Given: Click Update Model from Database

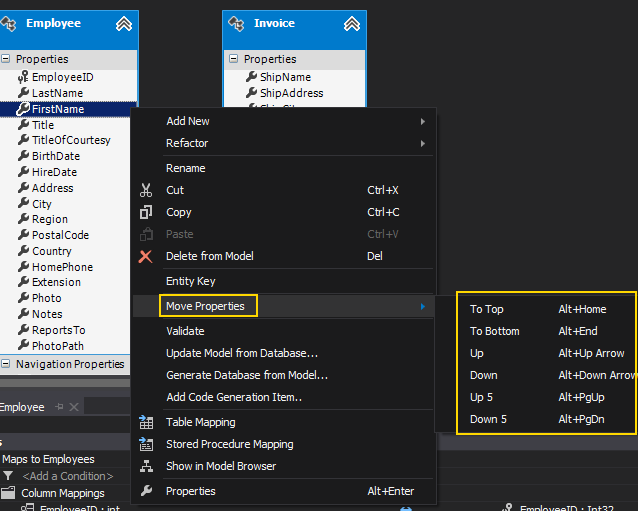Looking at the screenshot, I should coord(242,353).
